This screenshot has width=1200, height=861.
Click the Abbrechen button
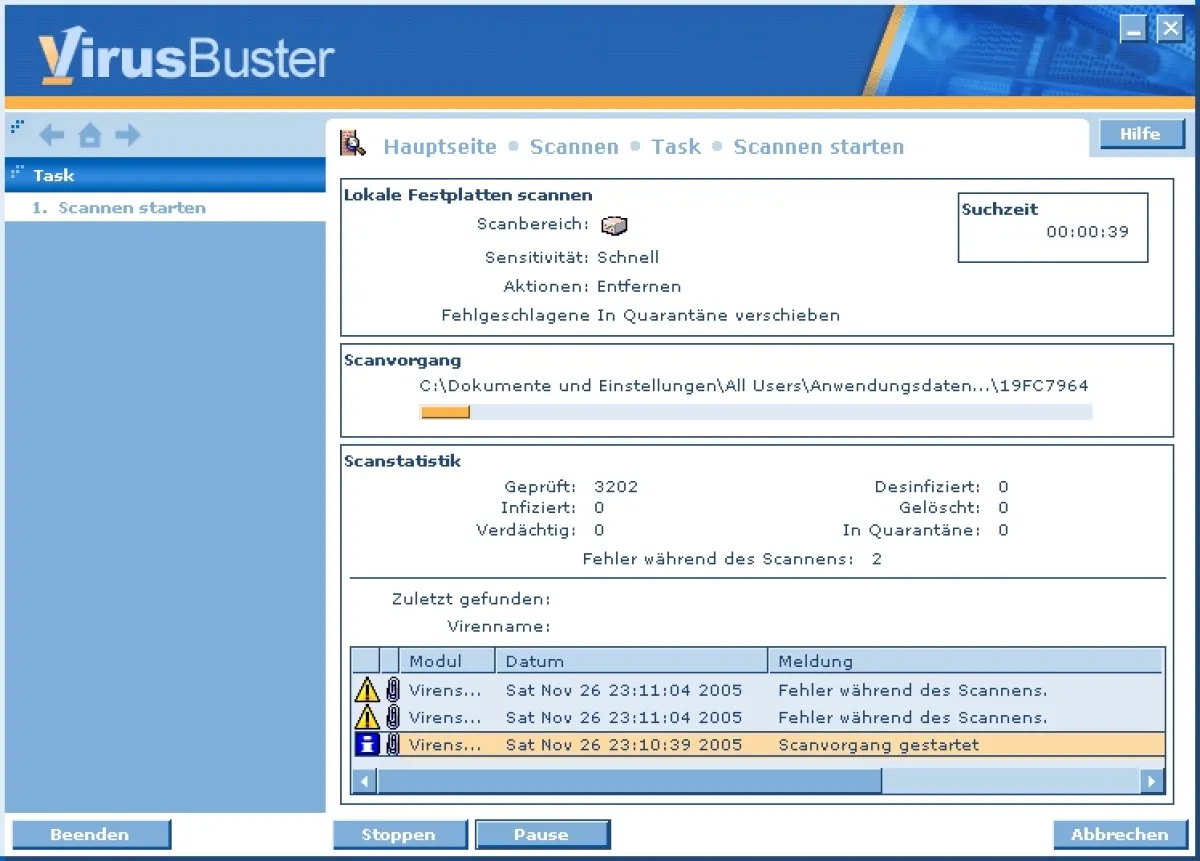click(1119, 834)
